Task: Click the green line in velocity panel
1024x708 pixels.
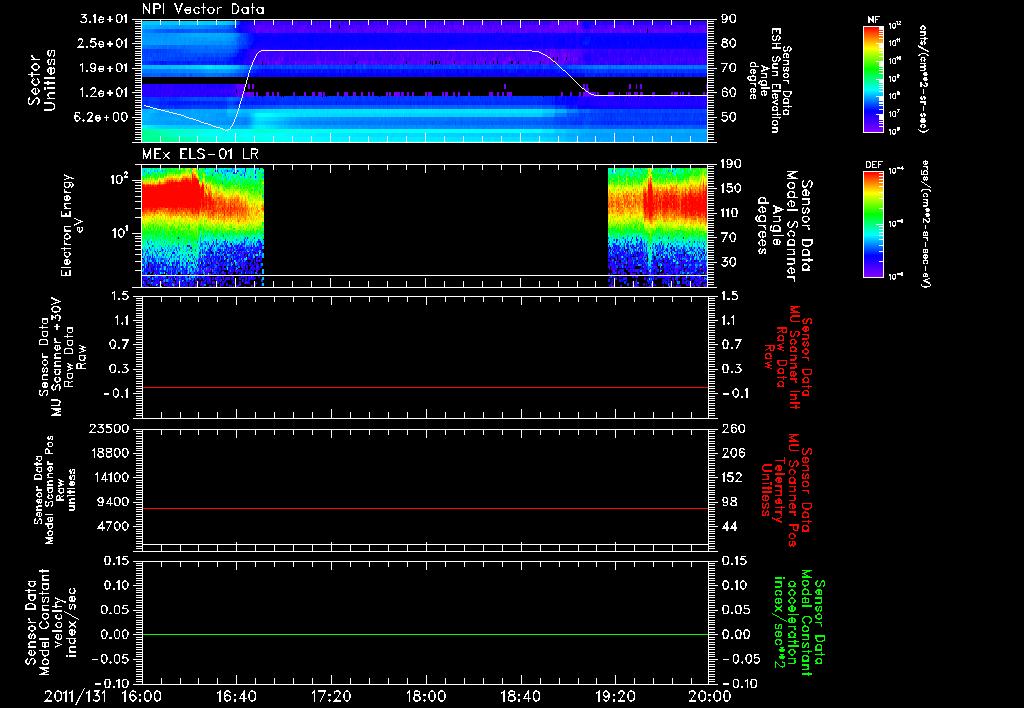Action: (425, 634)
